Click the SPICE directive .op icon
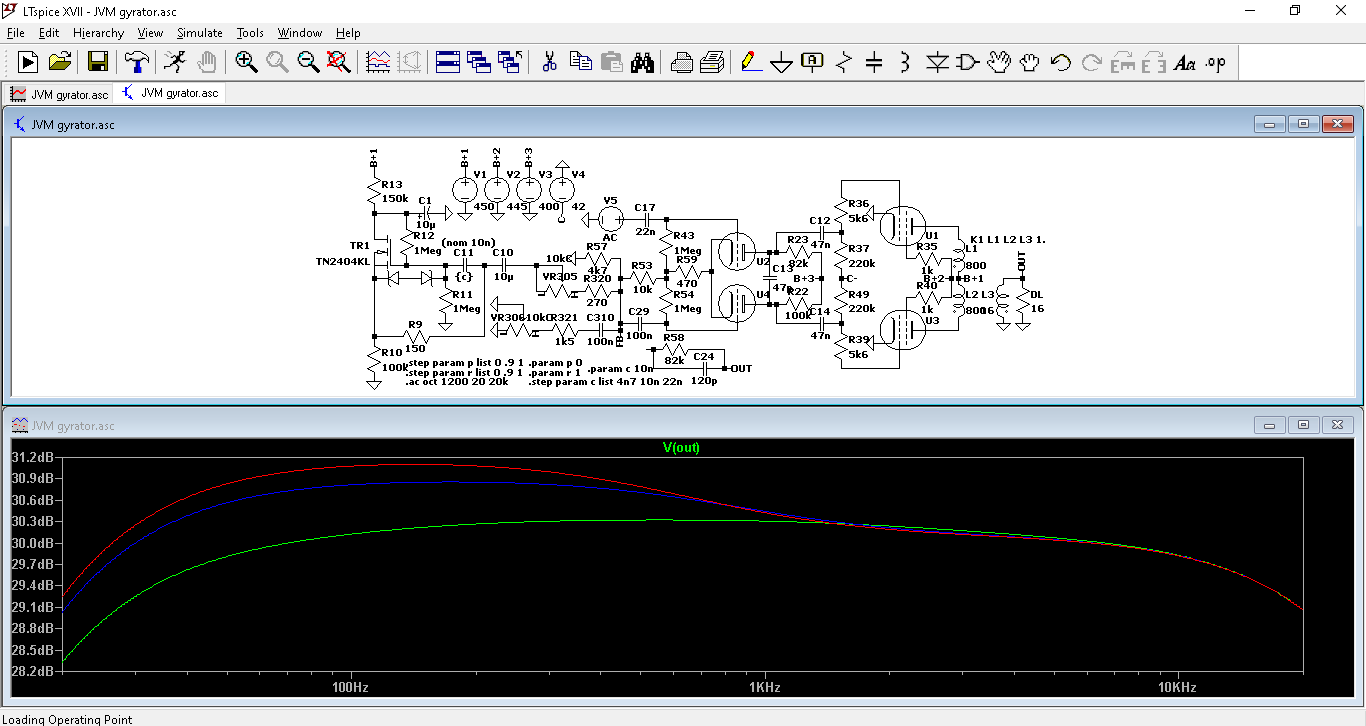 1215,62
